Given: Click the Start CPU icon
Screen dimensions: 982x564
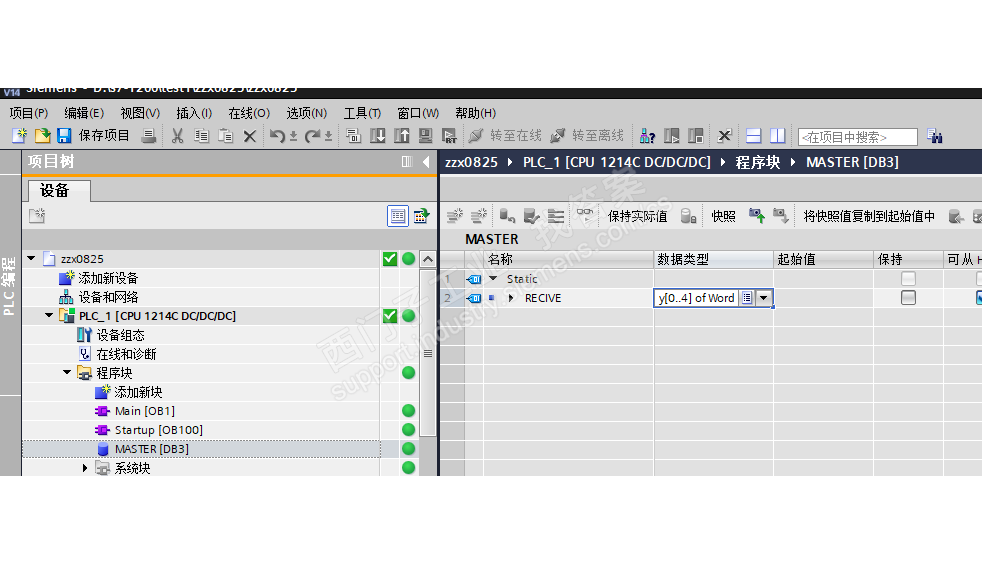Looking at the screenshot, I should pos(671,136).
